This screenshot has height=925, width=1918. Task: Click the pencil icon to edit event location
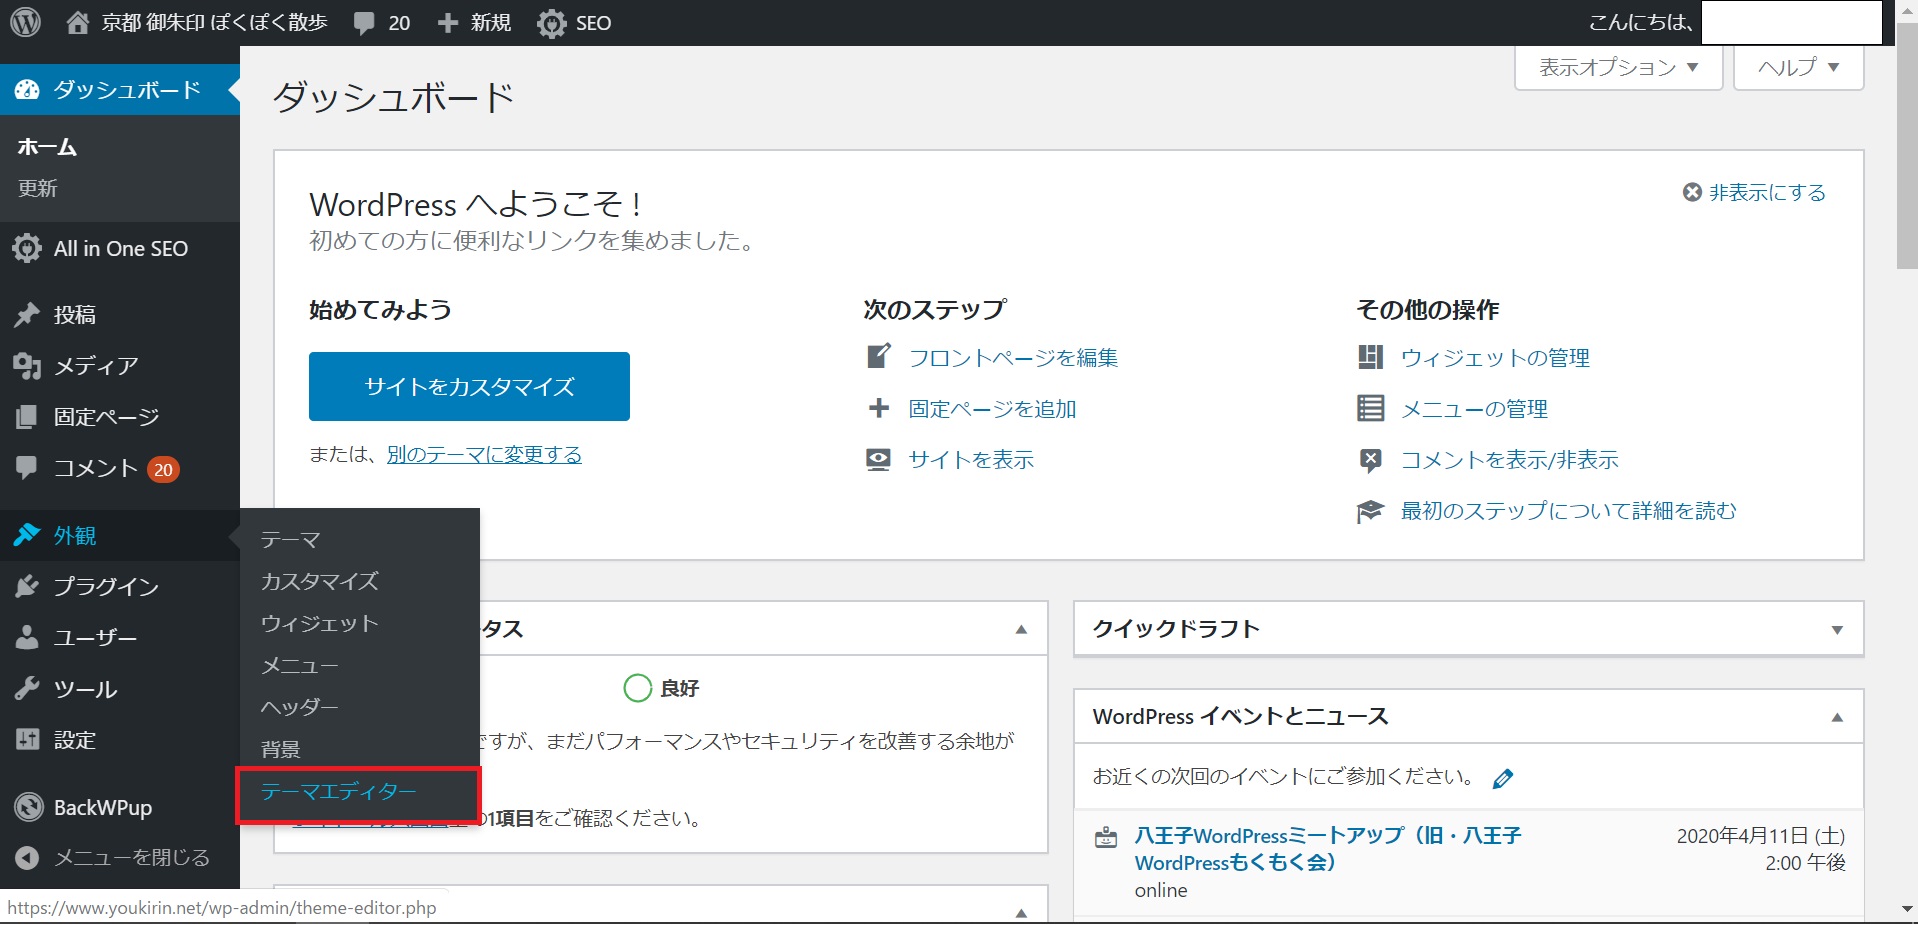(1502, 778)
